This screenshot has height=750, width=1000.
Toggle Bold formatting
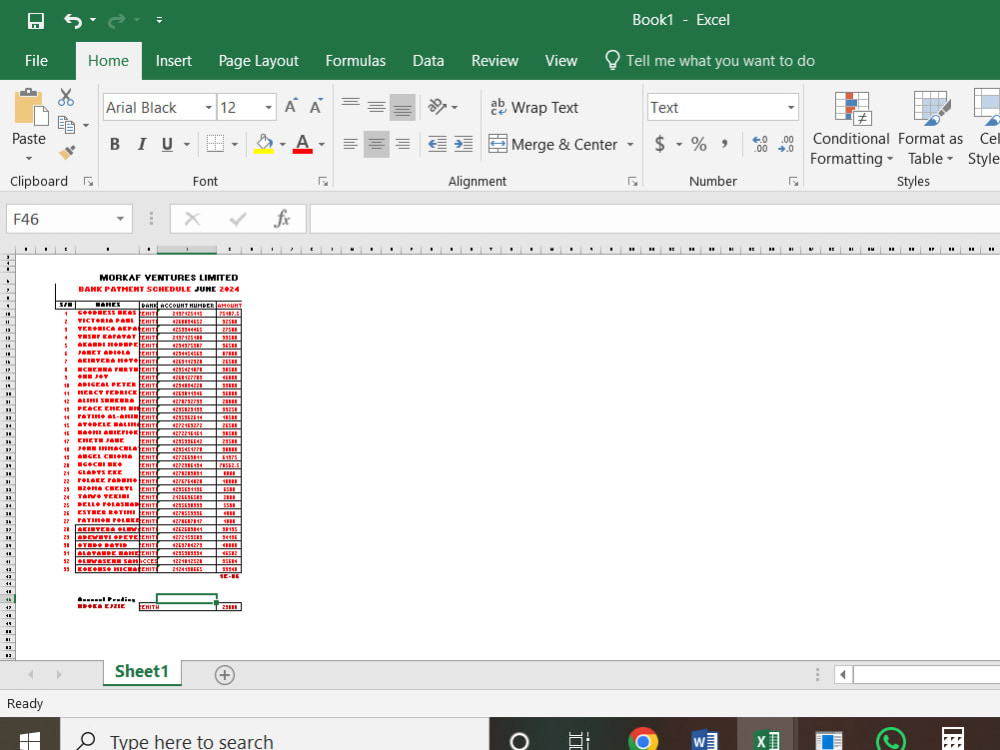coord(115,144)
